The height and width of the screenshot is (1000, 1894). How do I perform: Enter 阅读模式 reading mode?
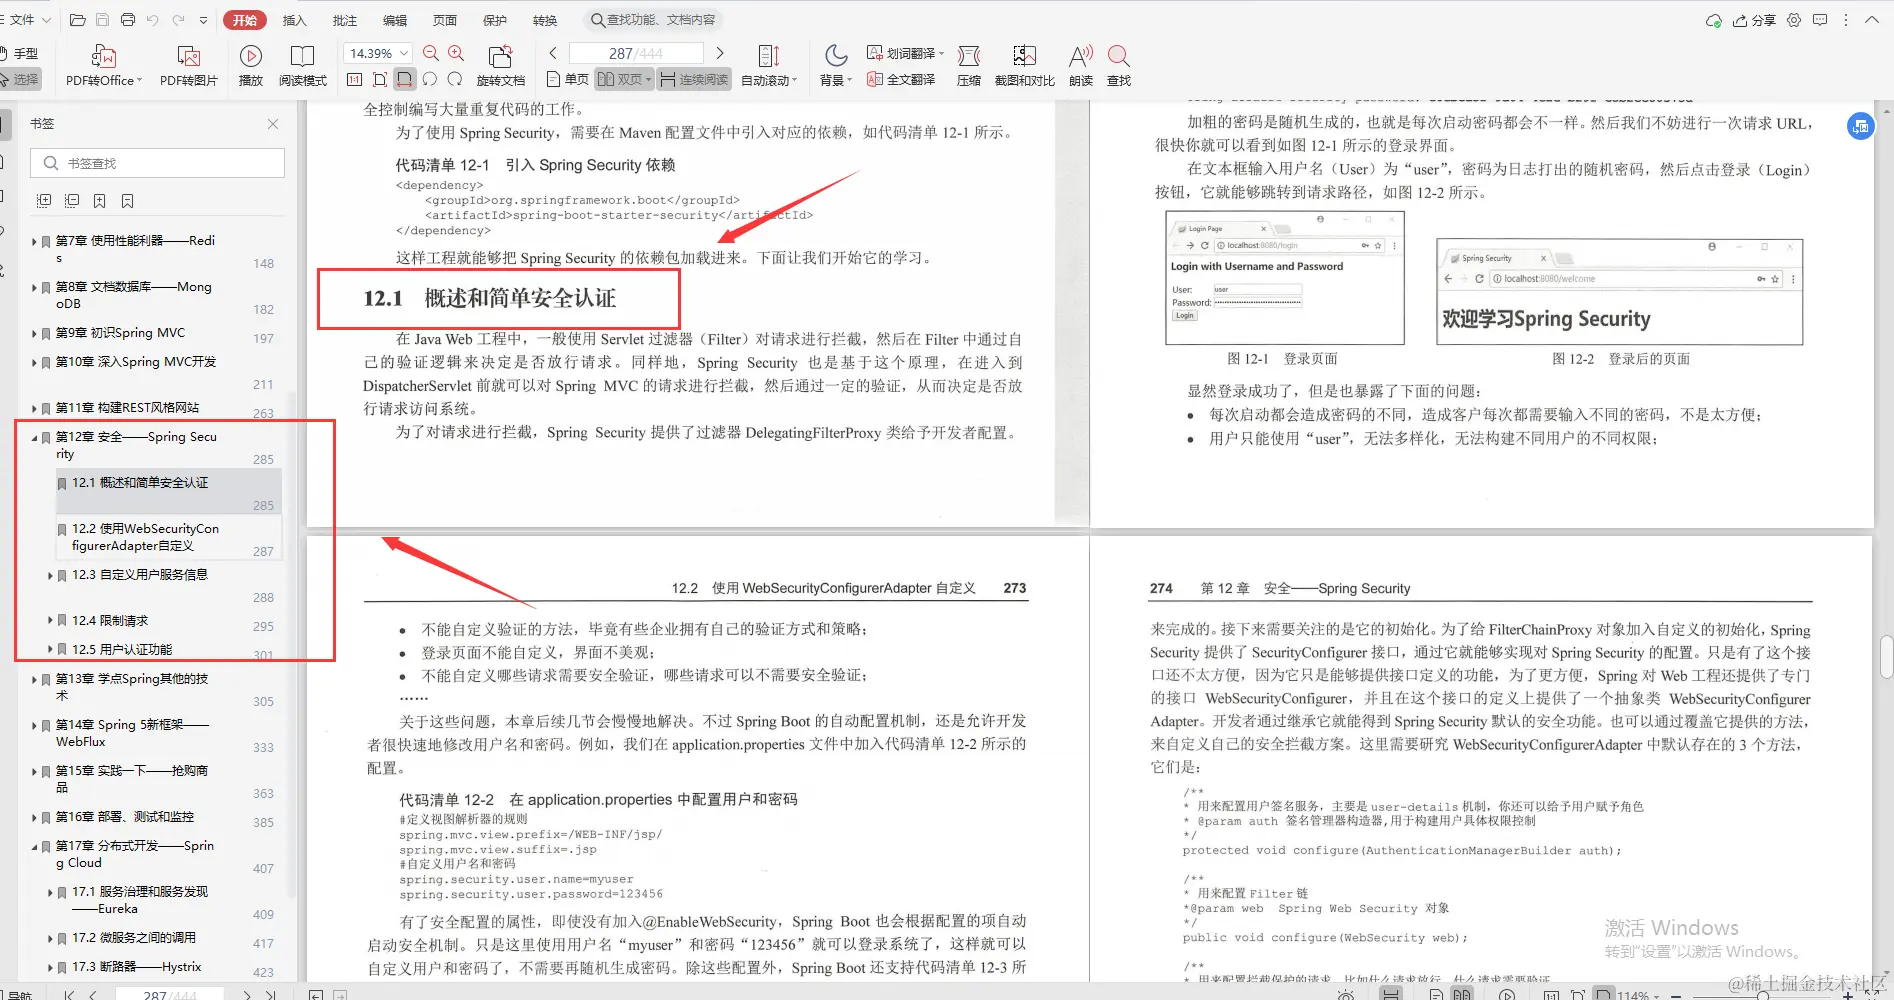click(x=303, y=64)
